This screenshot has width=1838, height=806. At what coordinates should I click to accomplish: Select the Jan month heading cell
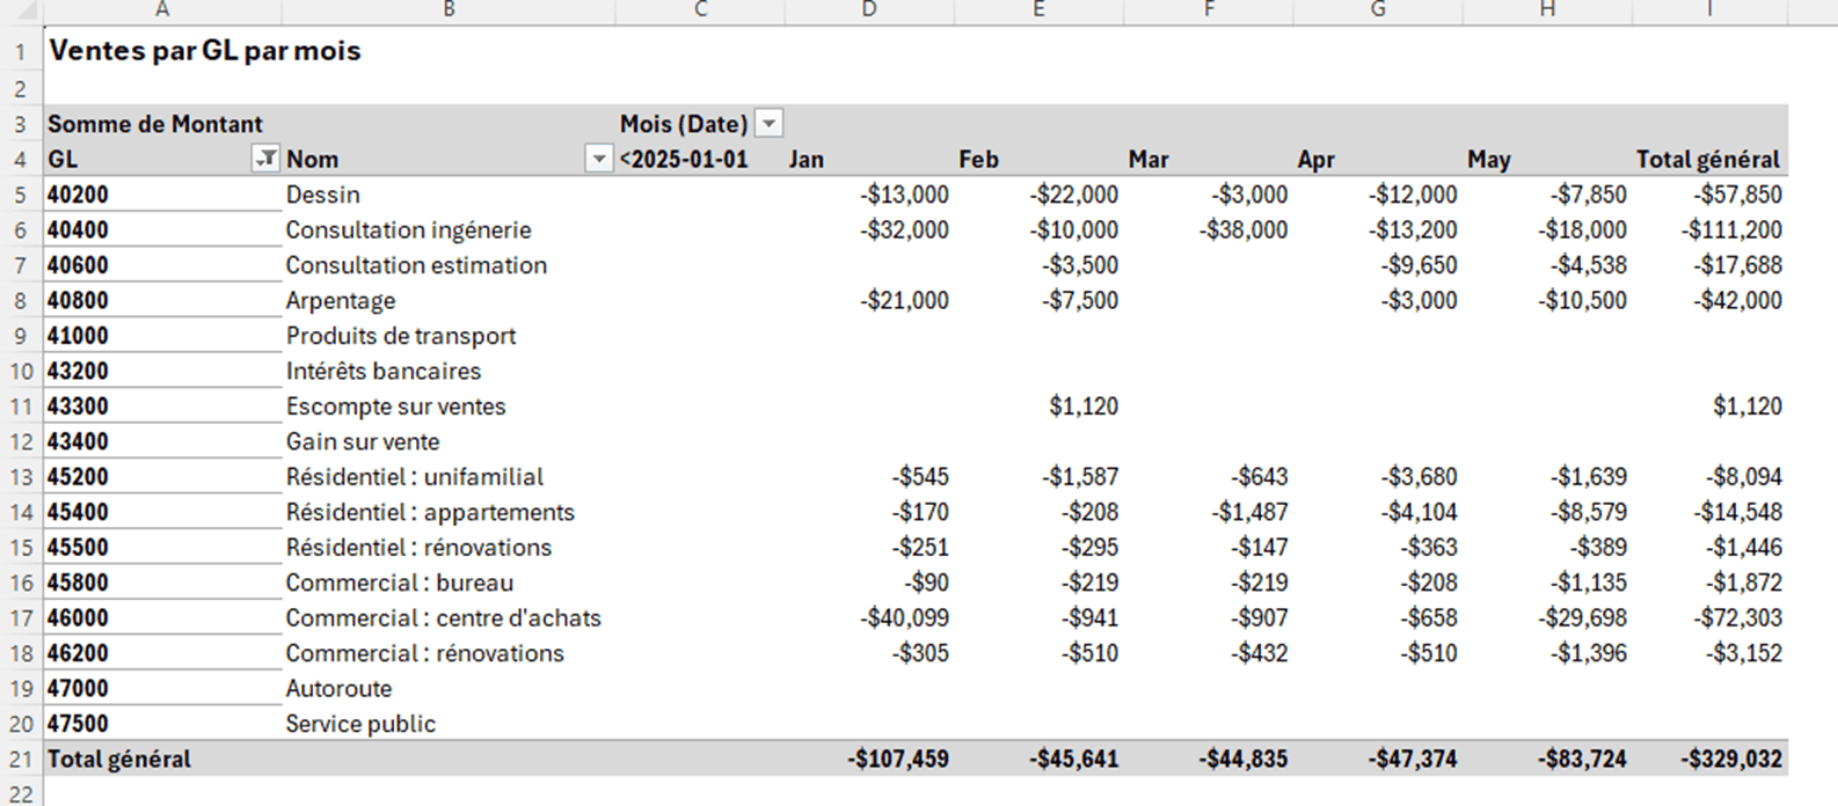click(806, 159)
